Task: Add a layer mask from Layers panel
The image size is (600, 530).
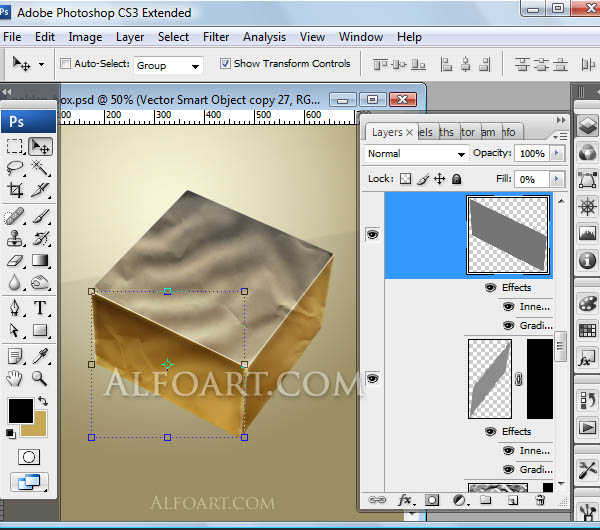Action: point(432,500)
